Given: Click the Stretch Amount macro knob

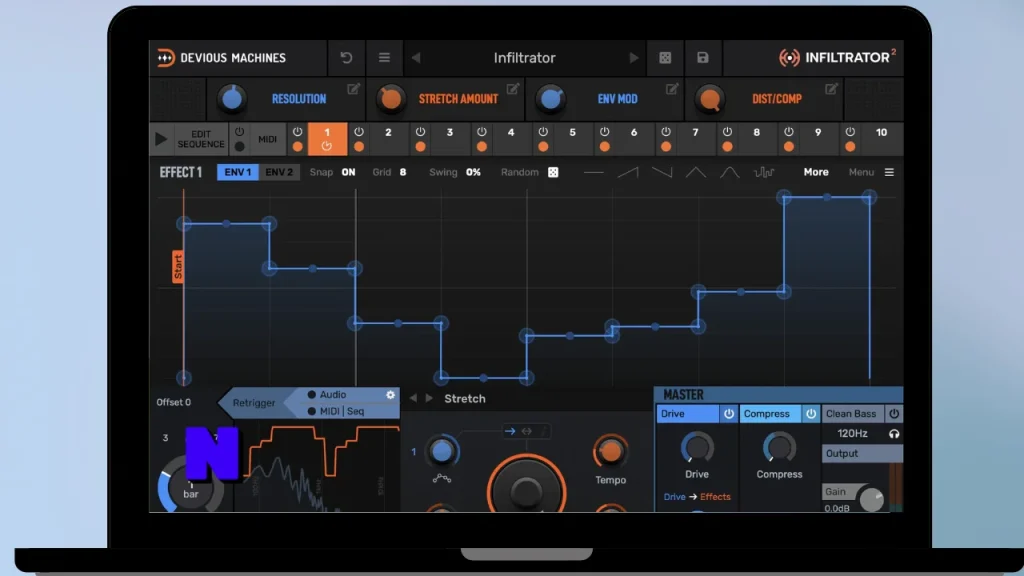Looking at the screenshot, I should click(x=391, y=99).
